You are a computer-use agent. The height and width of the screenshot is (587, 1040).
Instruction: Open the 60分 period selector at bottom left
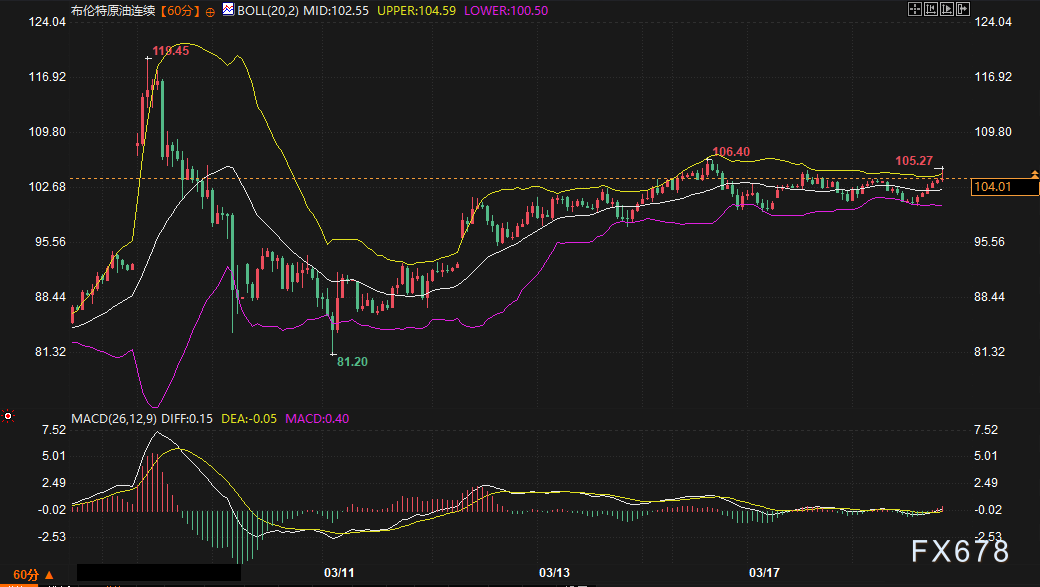pyautogui.click(x=33, y=575)
